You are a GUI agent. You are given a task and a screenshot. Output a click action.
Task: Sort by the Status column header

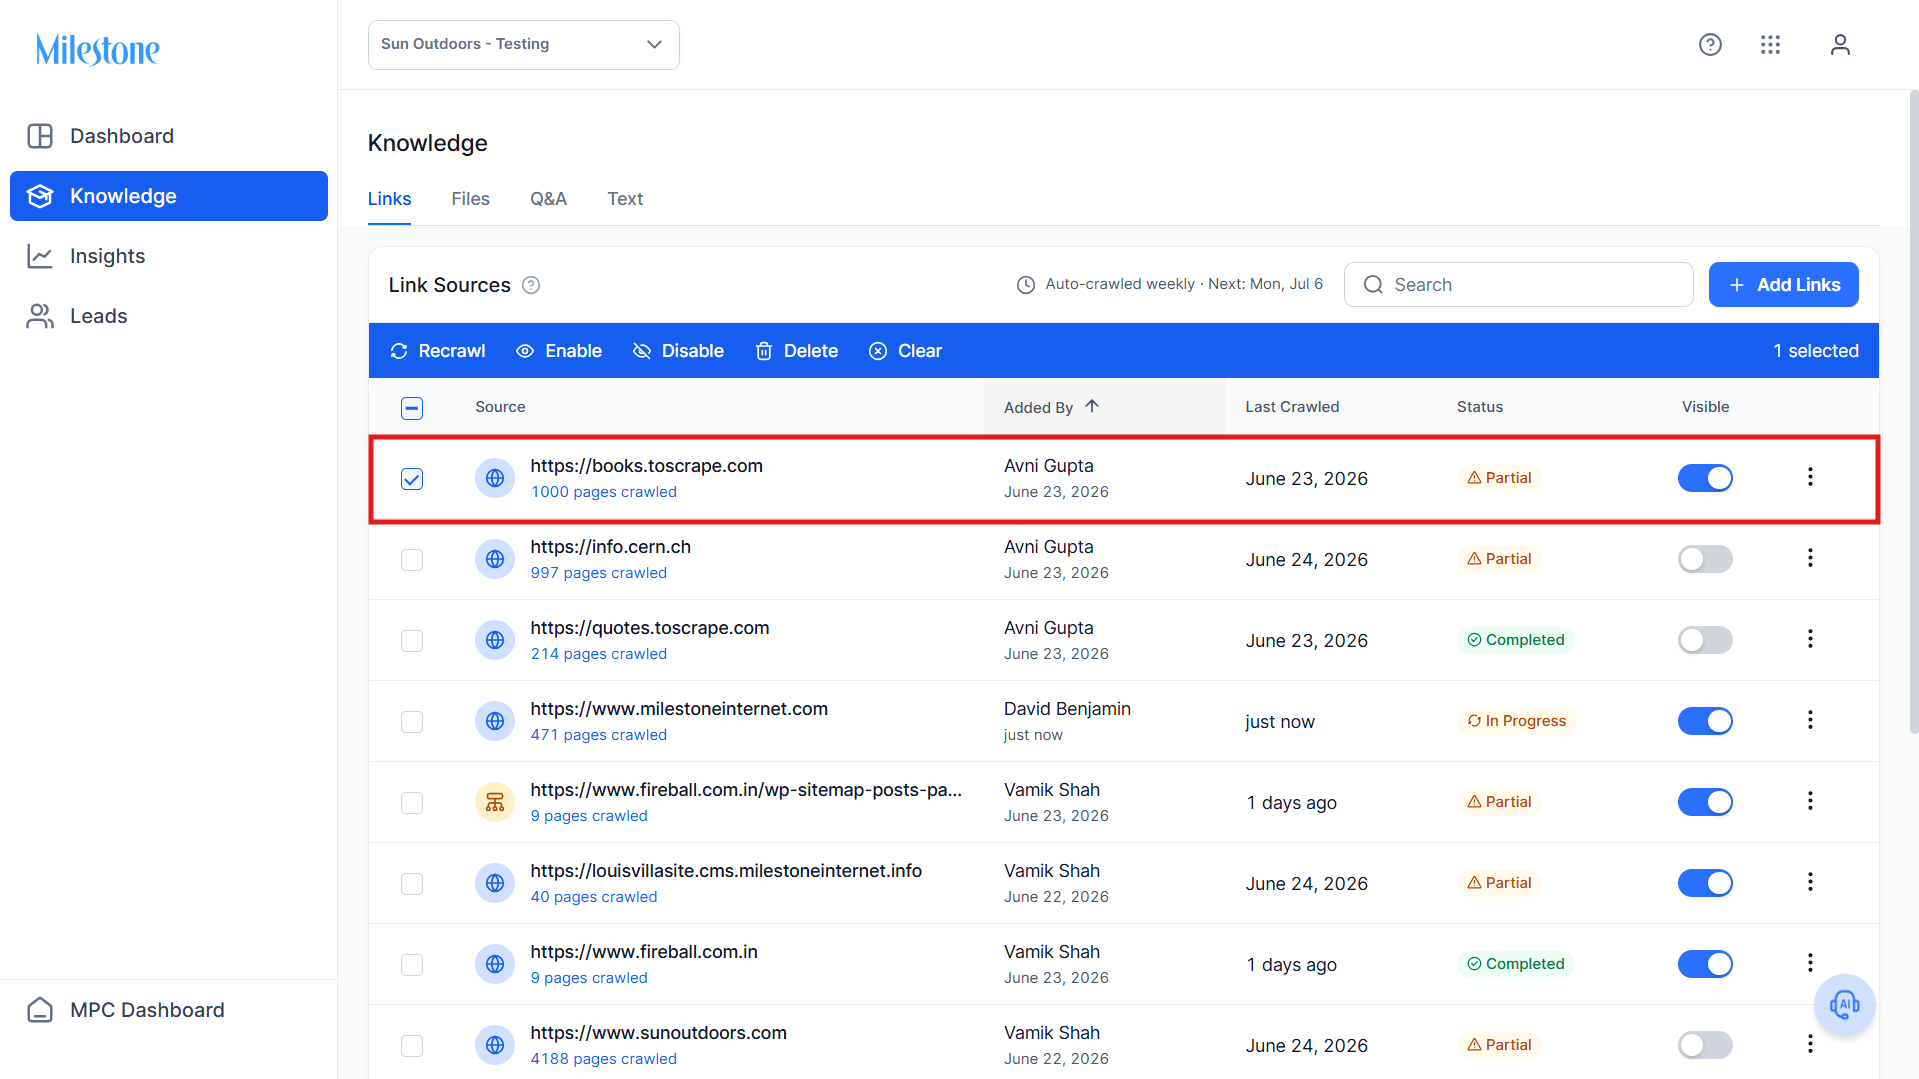pos(1480,407)
